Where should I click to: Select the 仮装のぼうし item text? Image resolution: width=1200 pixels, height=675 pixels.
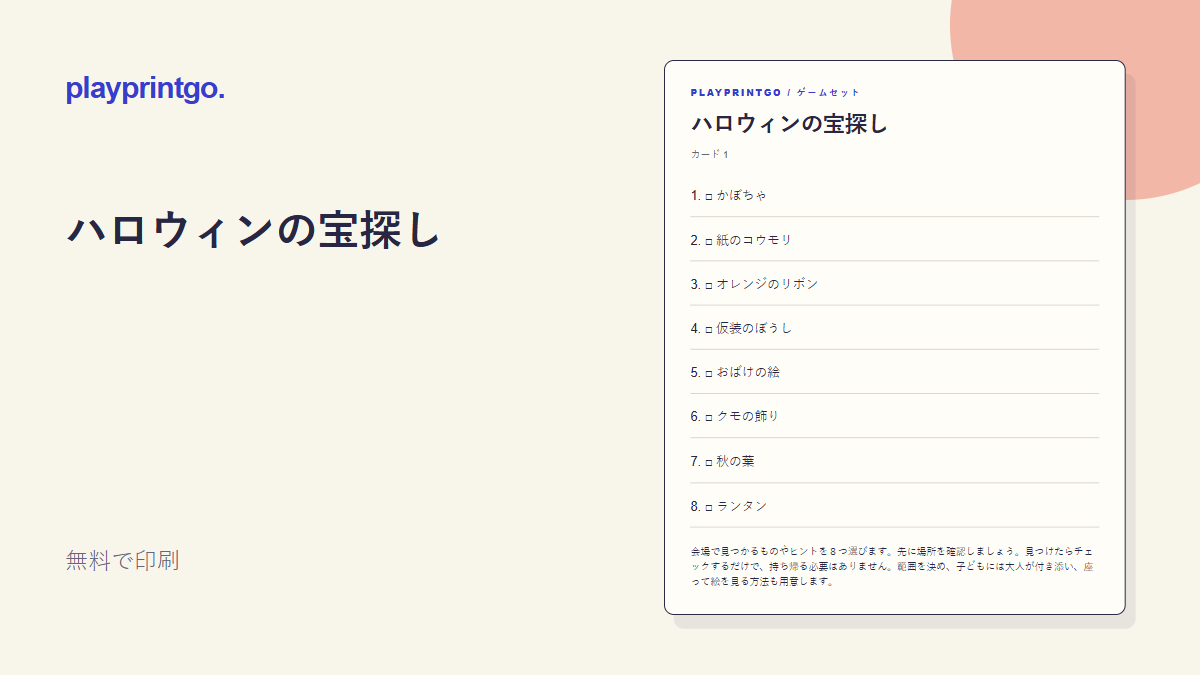pyautogui.click(x=754, y=328)
